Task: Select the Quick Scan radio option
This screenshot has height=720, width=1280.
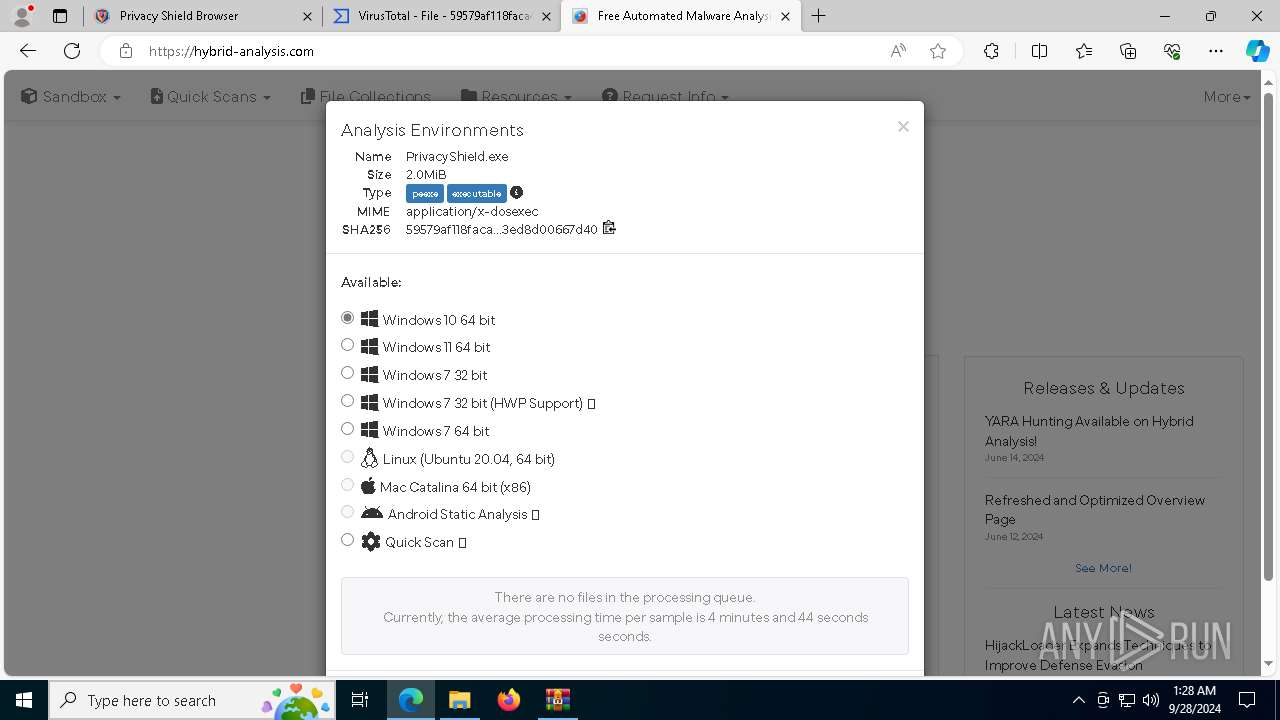Action: coord(347,540)
